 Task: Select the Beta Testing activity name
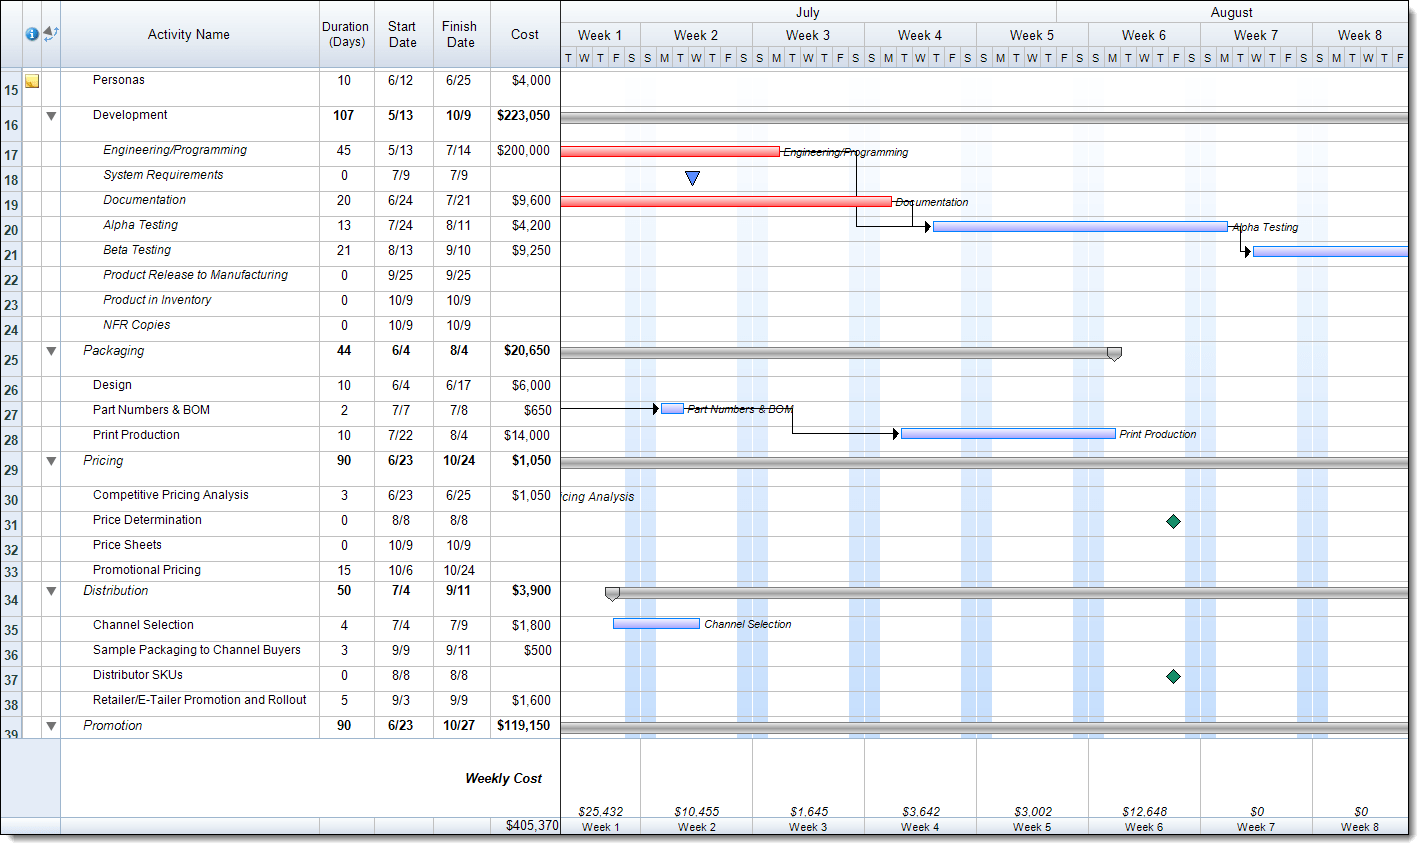(137, 250)
